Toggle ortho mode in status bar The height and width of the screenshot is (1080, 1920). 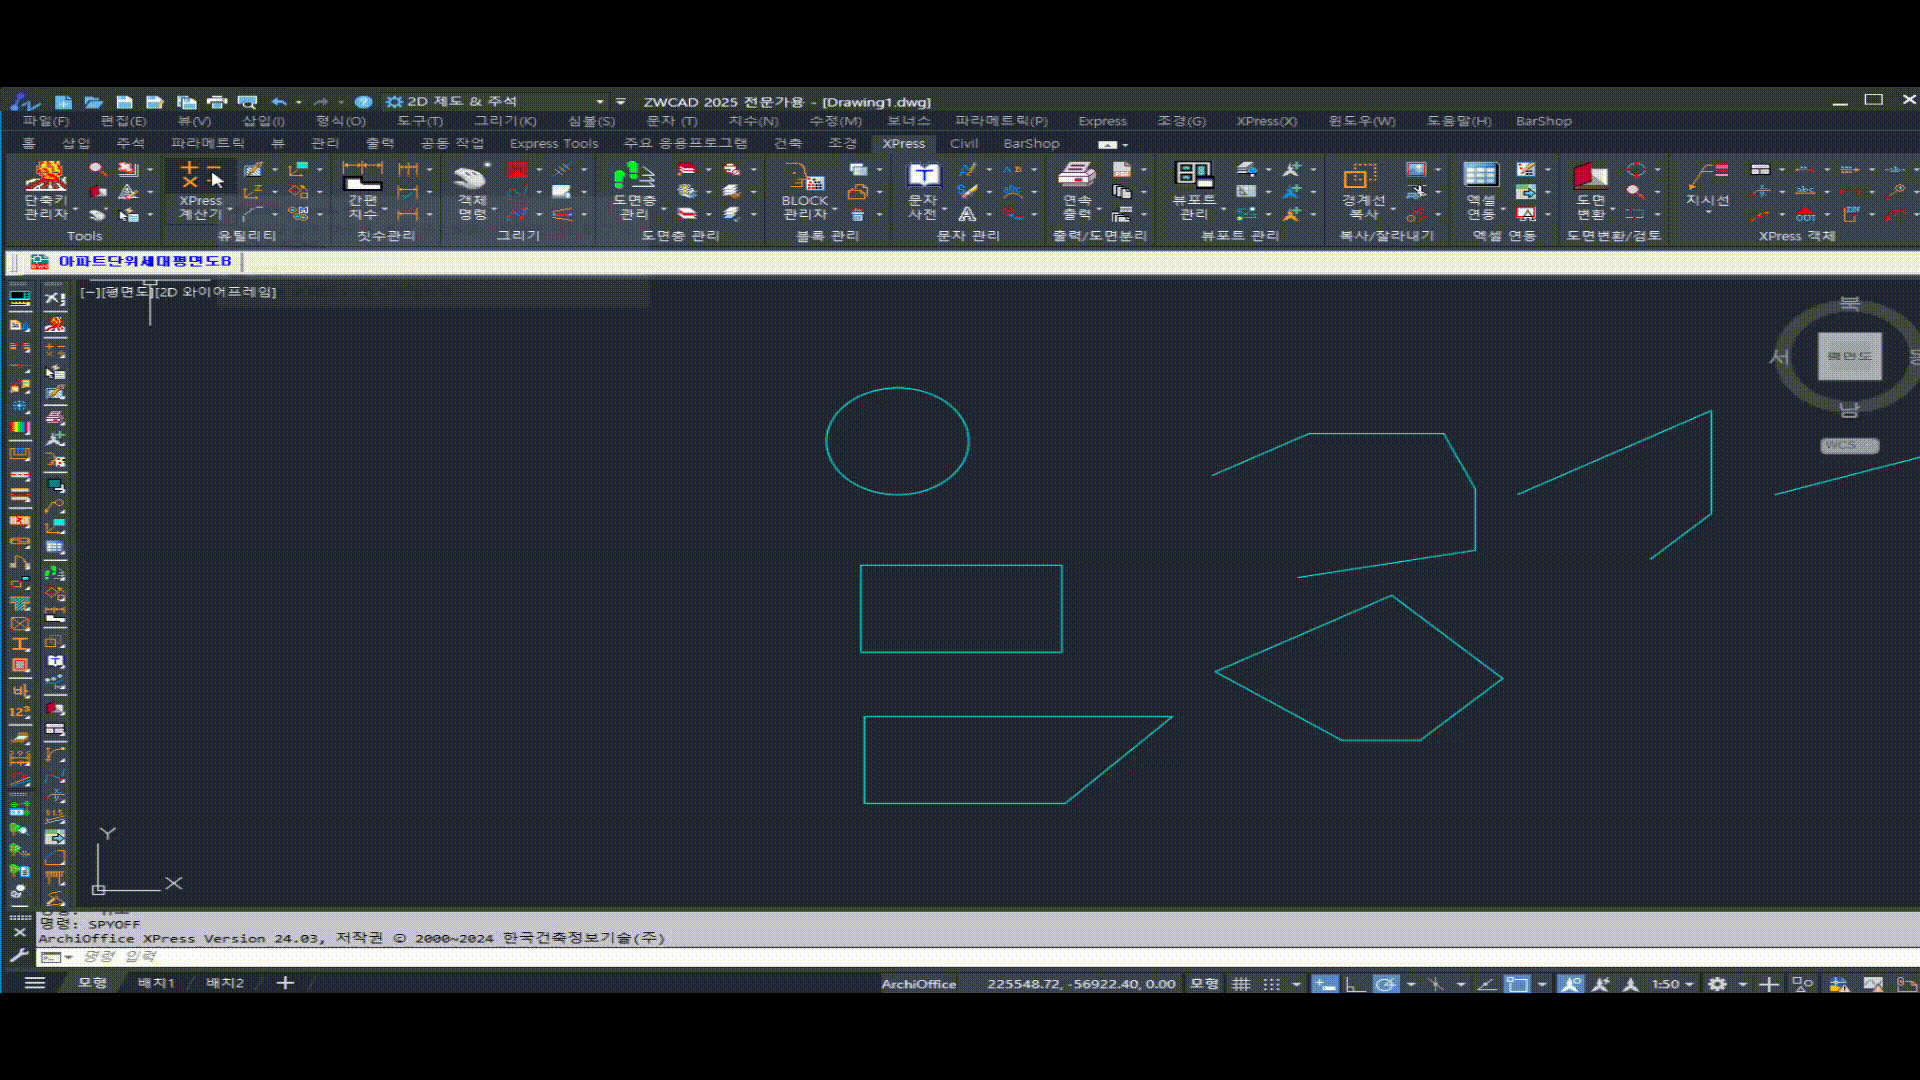pos(1355,984)
